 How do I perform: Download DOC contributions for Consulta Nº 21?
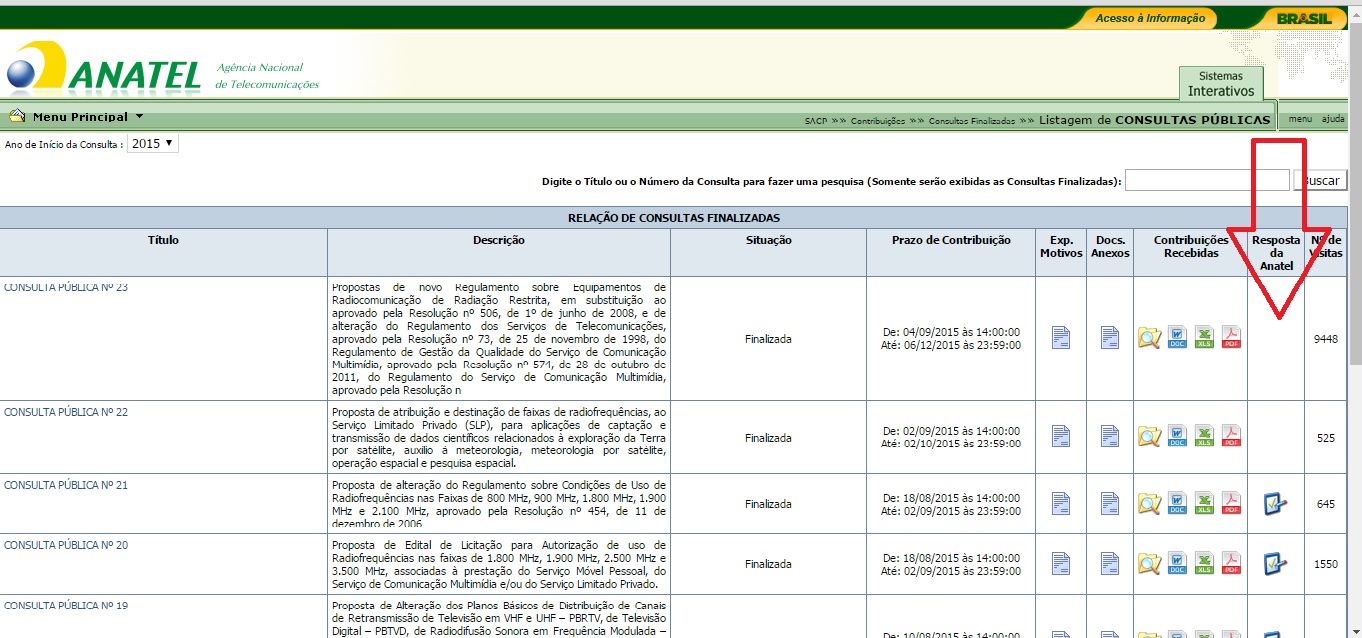click(x=1177, y=503)
